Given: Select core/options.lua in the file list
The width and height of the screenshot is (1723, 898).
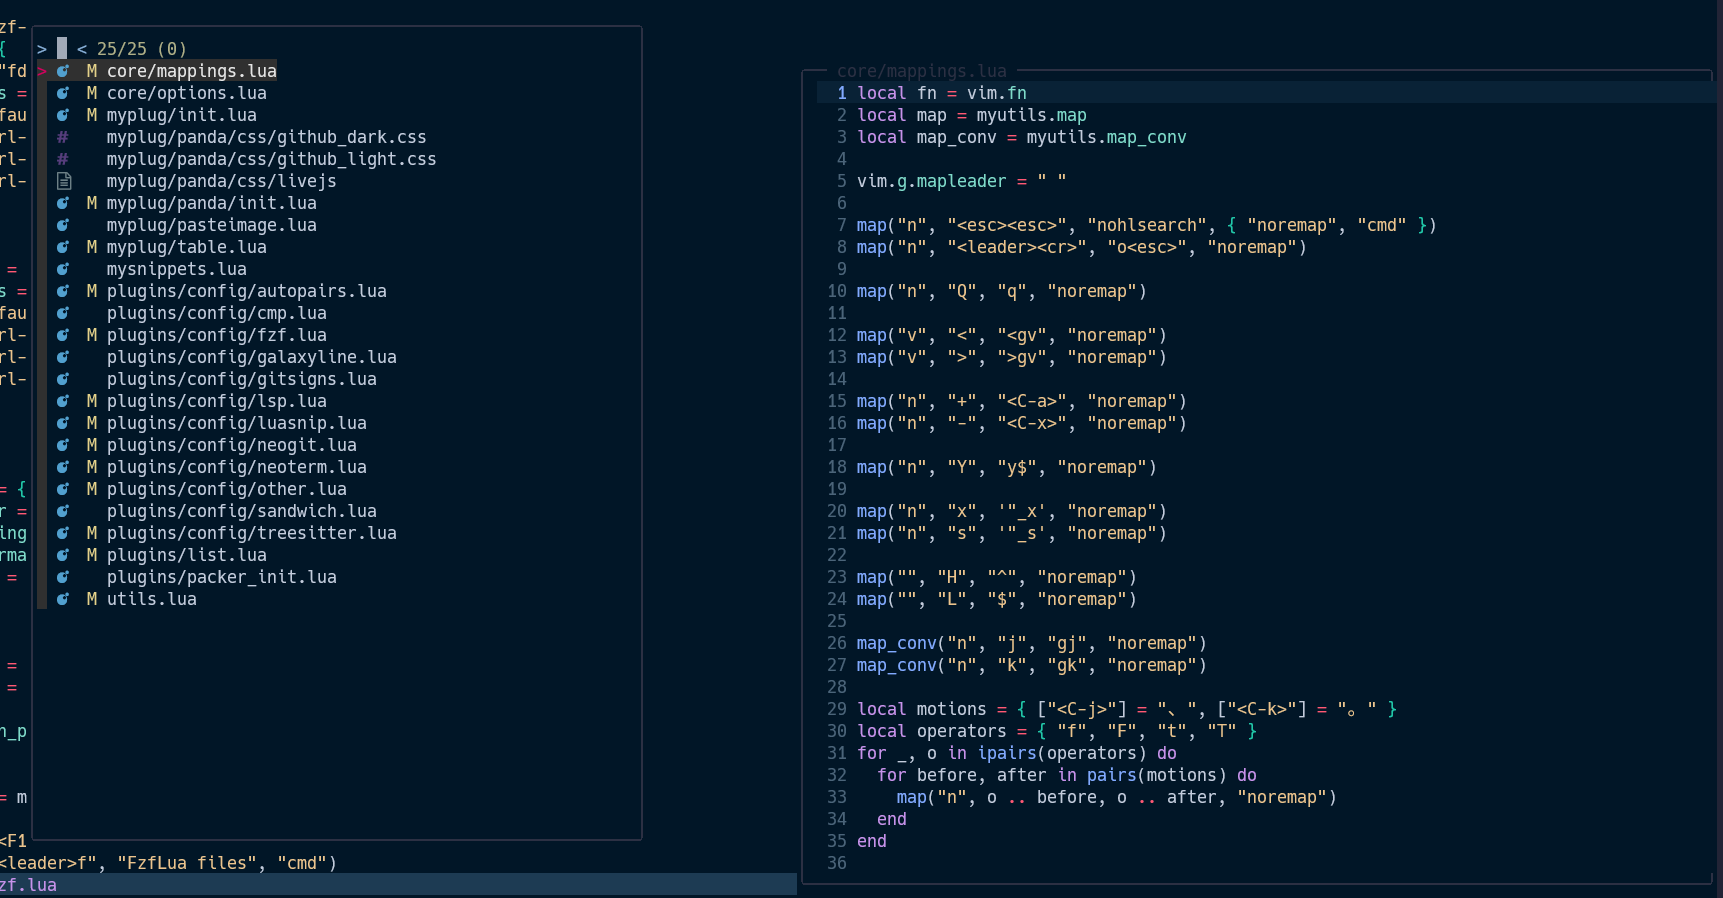Looking at the screenshot, I should (187, 93).
